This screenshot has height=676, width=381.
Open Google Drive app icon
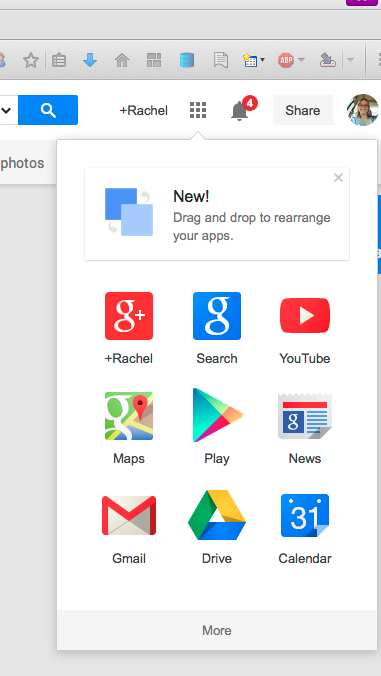click(217, 515)
